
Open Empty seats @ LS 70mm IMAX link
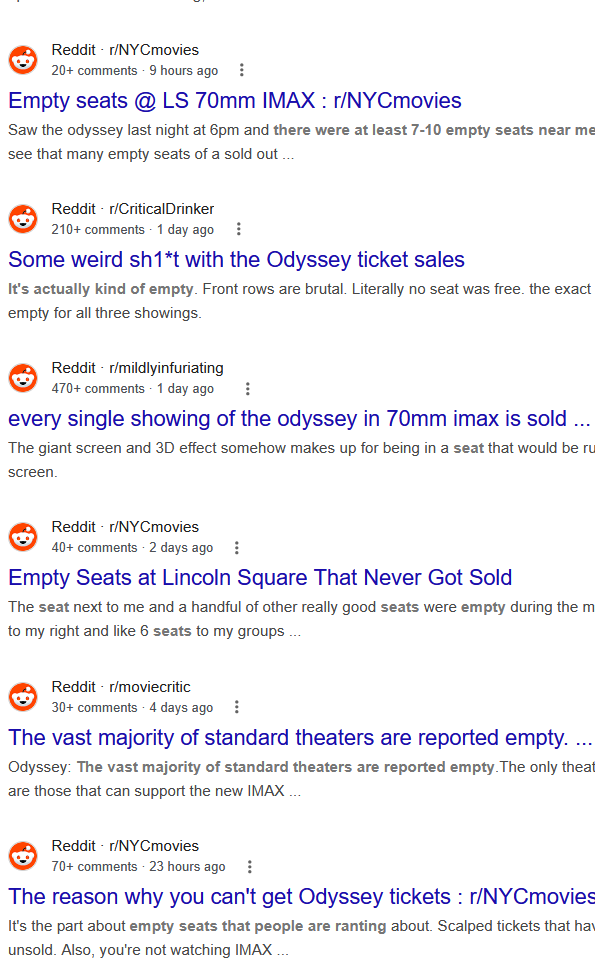(x=235, y=101)
